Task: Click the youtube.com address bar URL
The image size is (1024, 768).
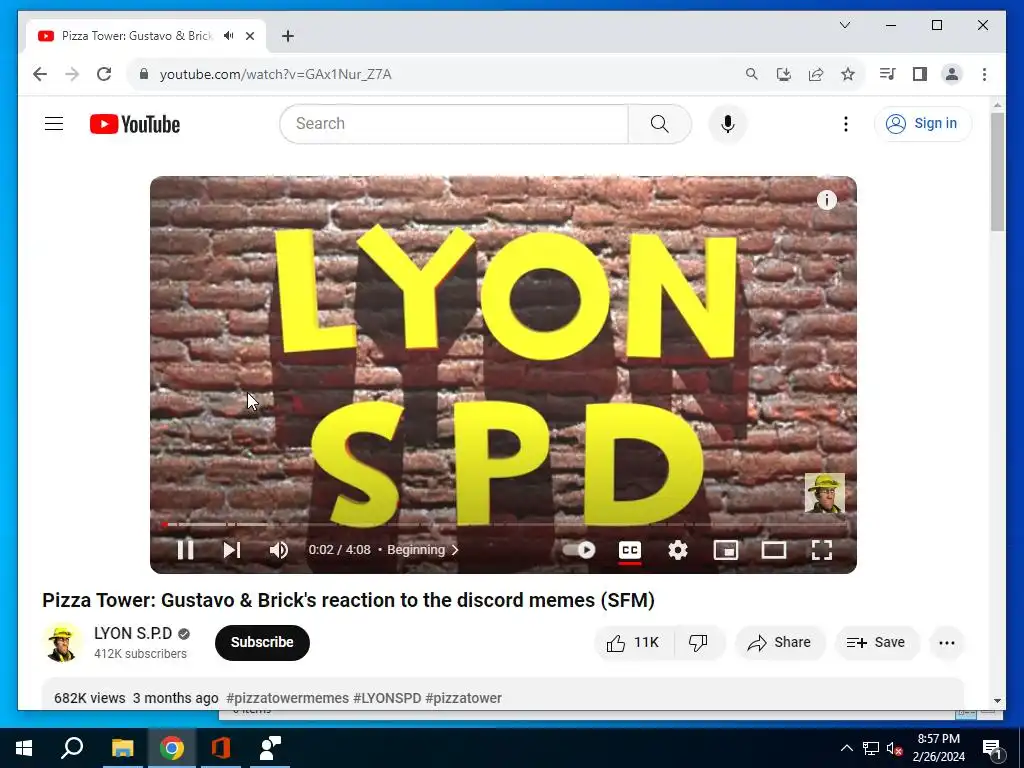Action: (x=276, y=74)
